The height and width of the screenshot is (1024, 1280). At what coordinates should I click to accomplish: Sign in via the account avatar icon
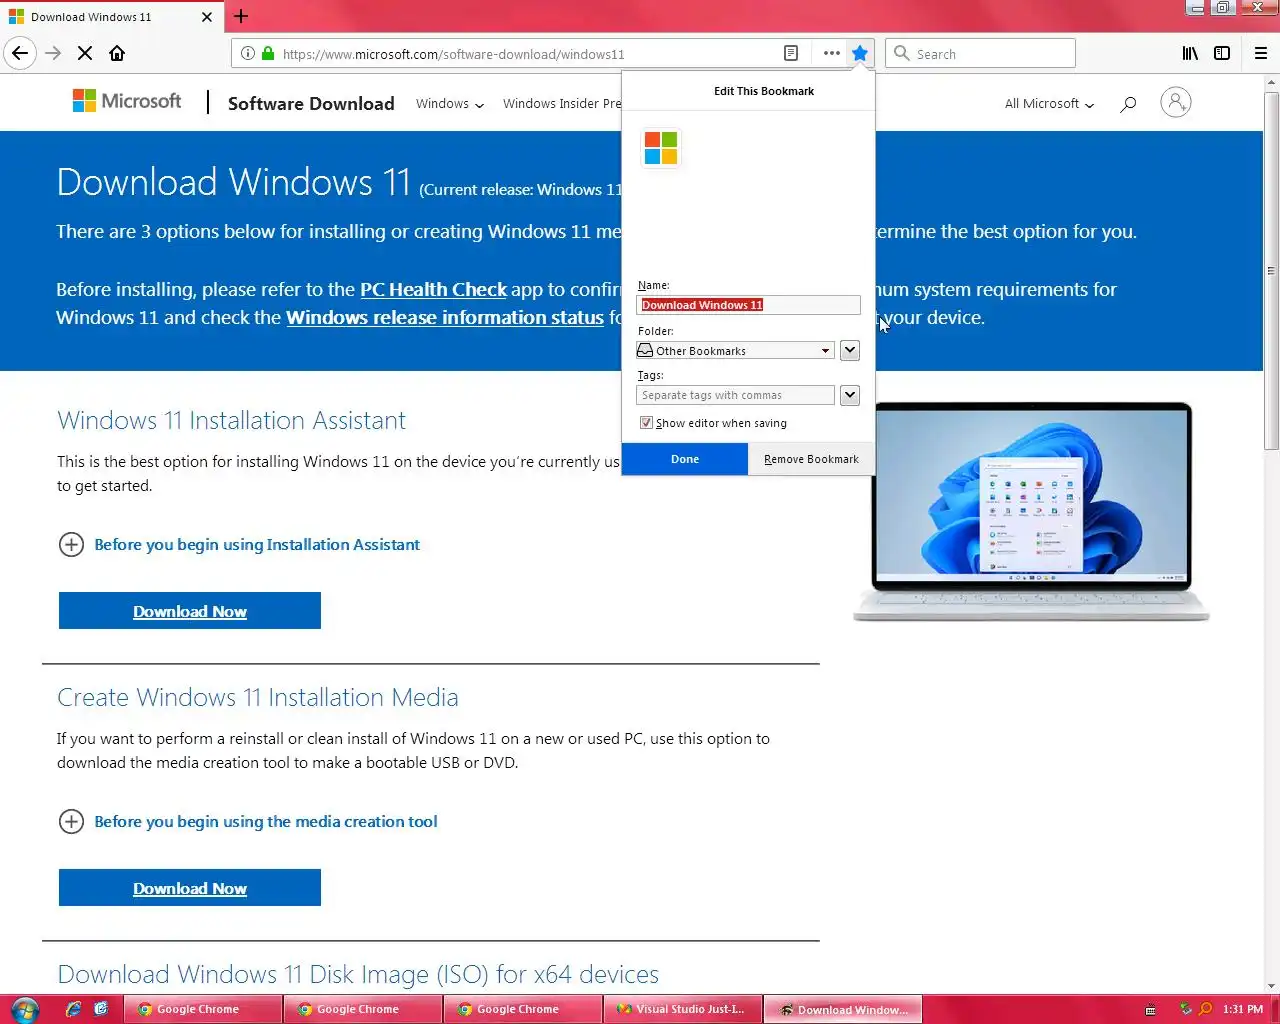[x=1176, y=102]
